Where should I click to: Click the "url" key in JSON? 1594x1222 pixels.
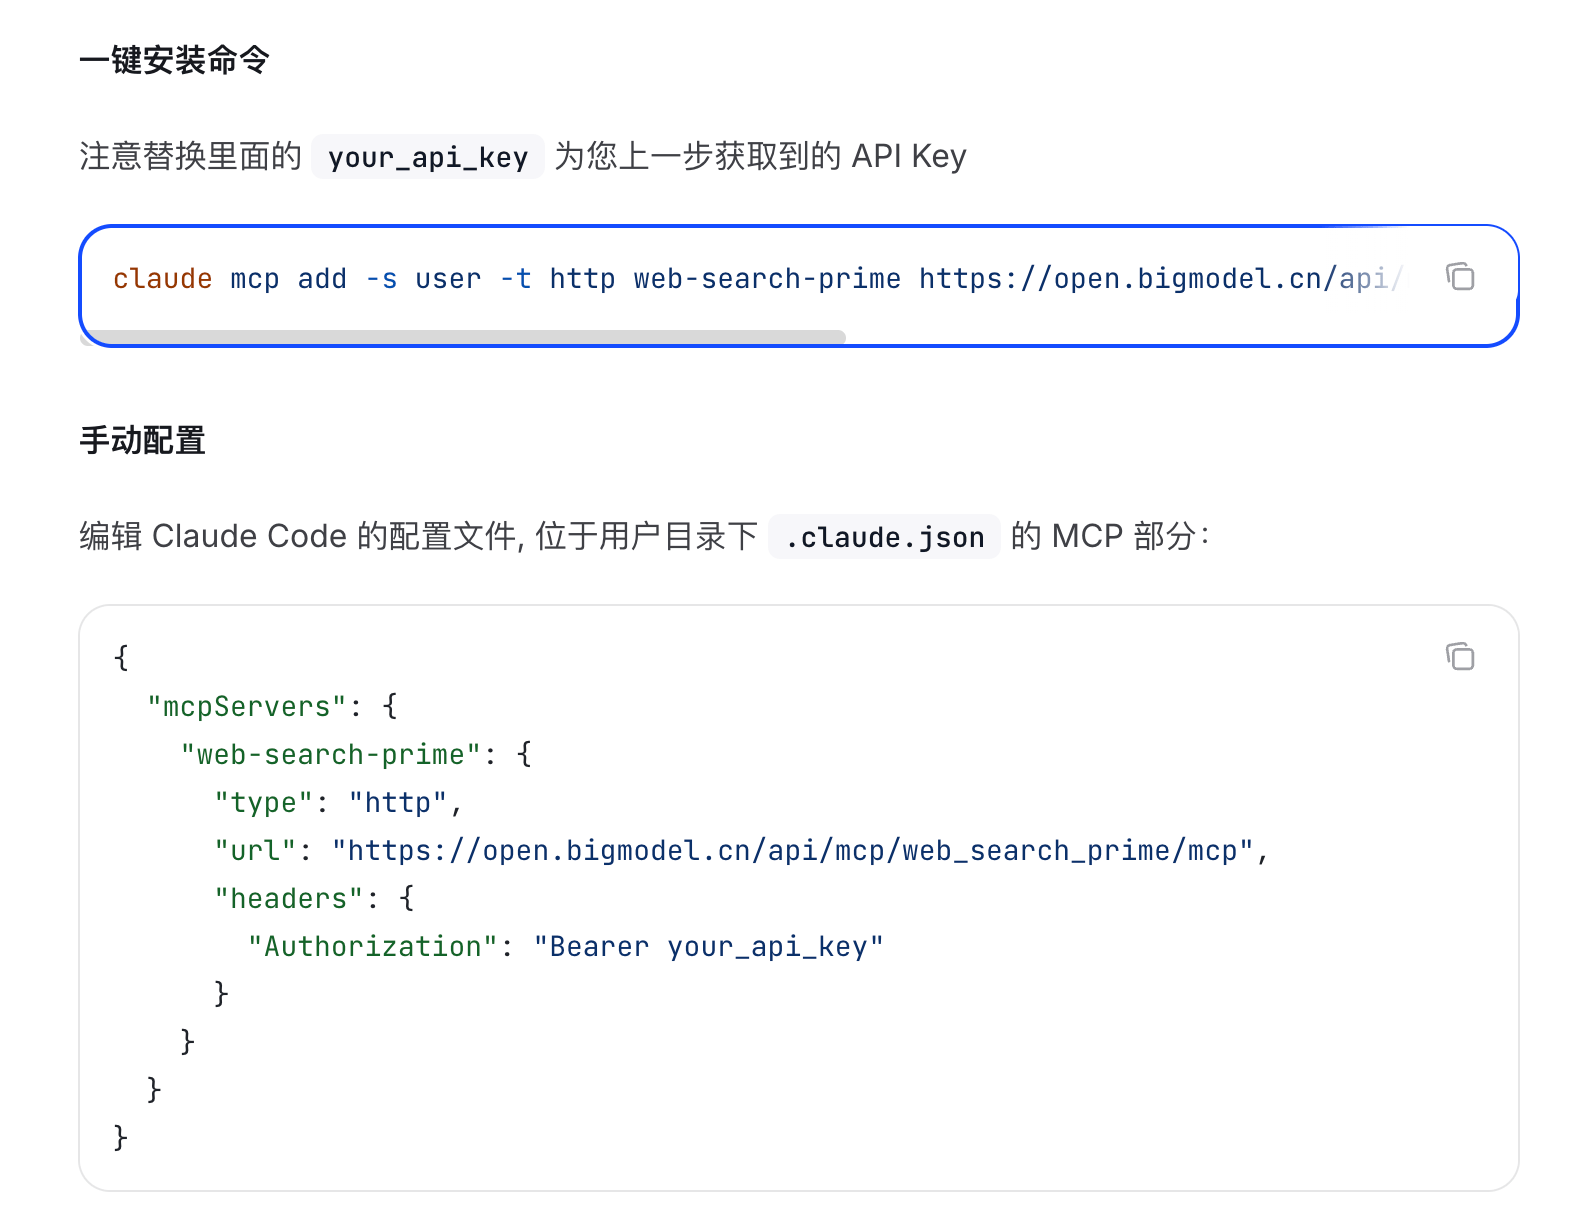tap(255, 851)
